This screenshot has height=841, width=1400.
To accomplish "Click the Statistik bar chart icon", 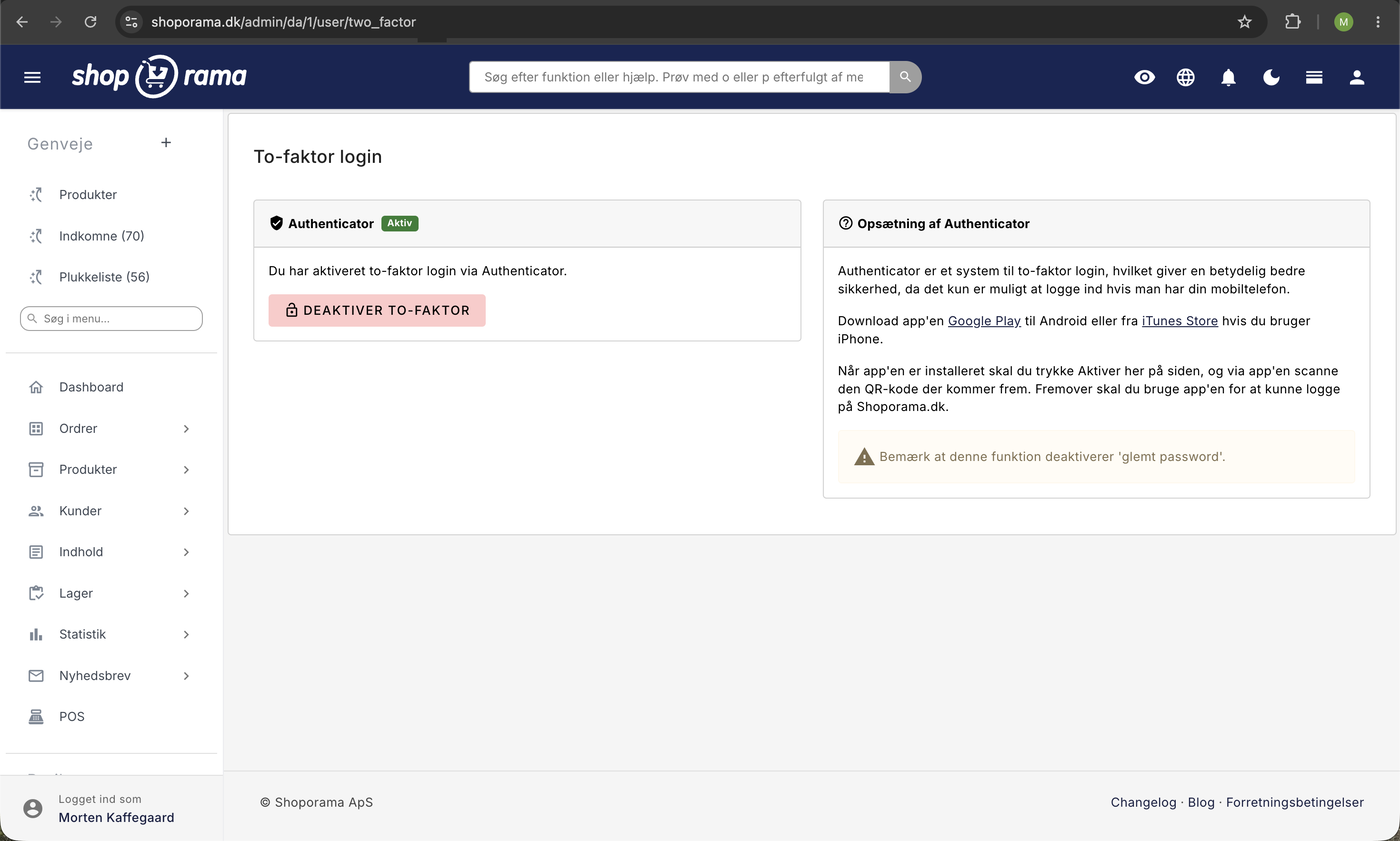I will (36, 634).
